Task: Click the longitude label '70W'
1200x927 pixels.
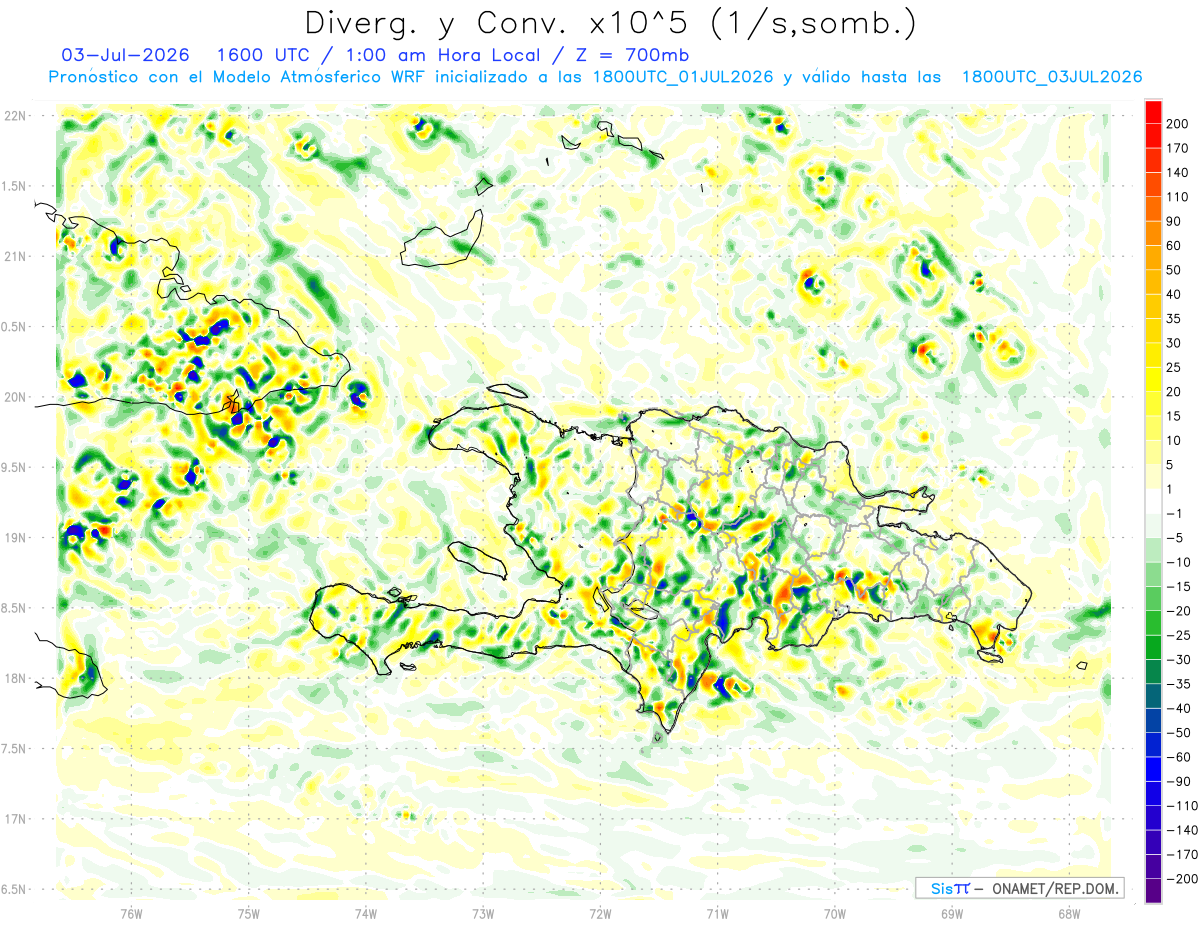Action: click(835, 914)
